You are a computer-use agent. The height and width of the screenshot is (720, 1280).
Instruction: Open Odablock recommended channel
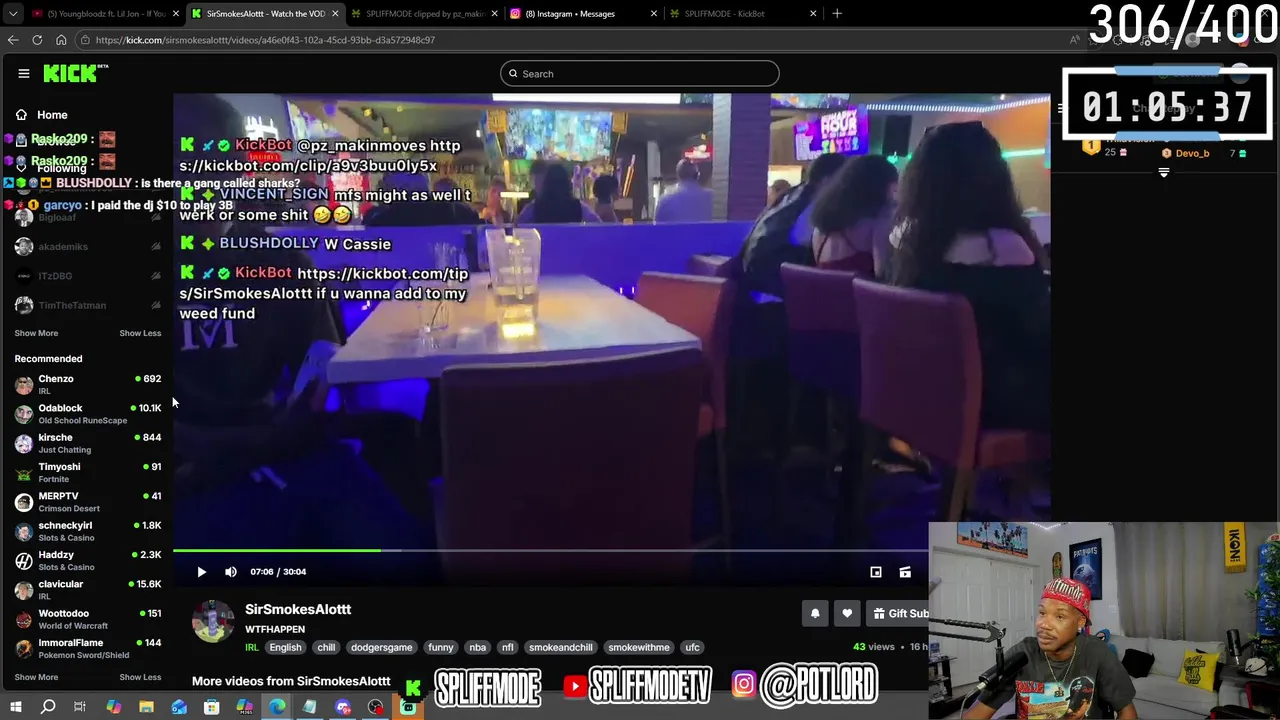click(x=87, y=414)
